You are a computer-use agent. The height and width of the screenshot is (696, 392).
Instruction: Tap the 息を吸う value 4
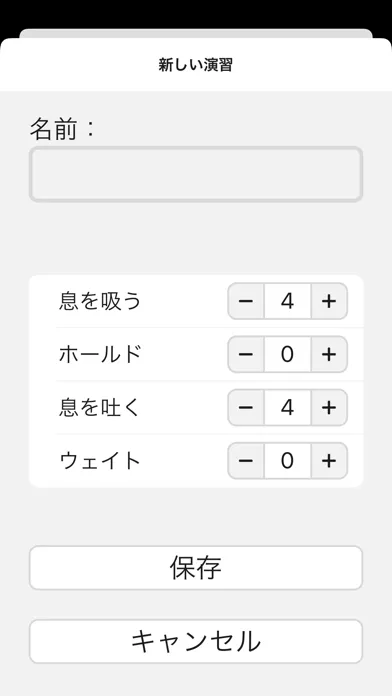click(x=288, y=301)
